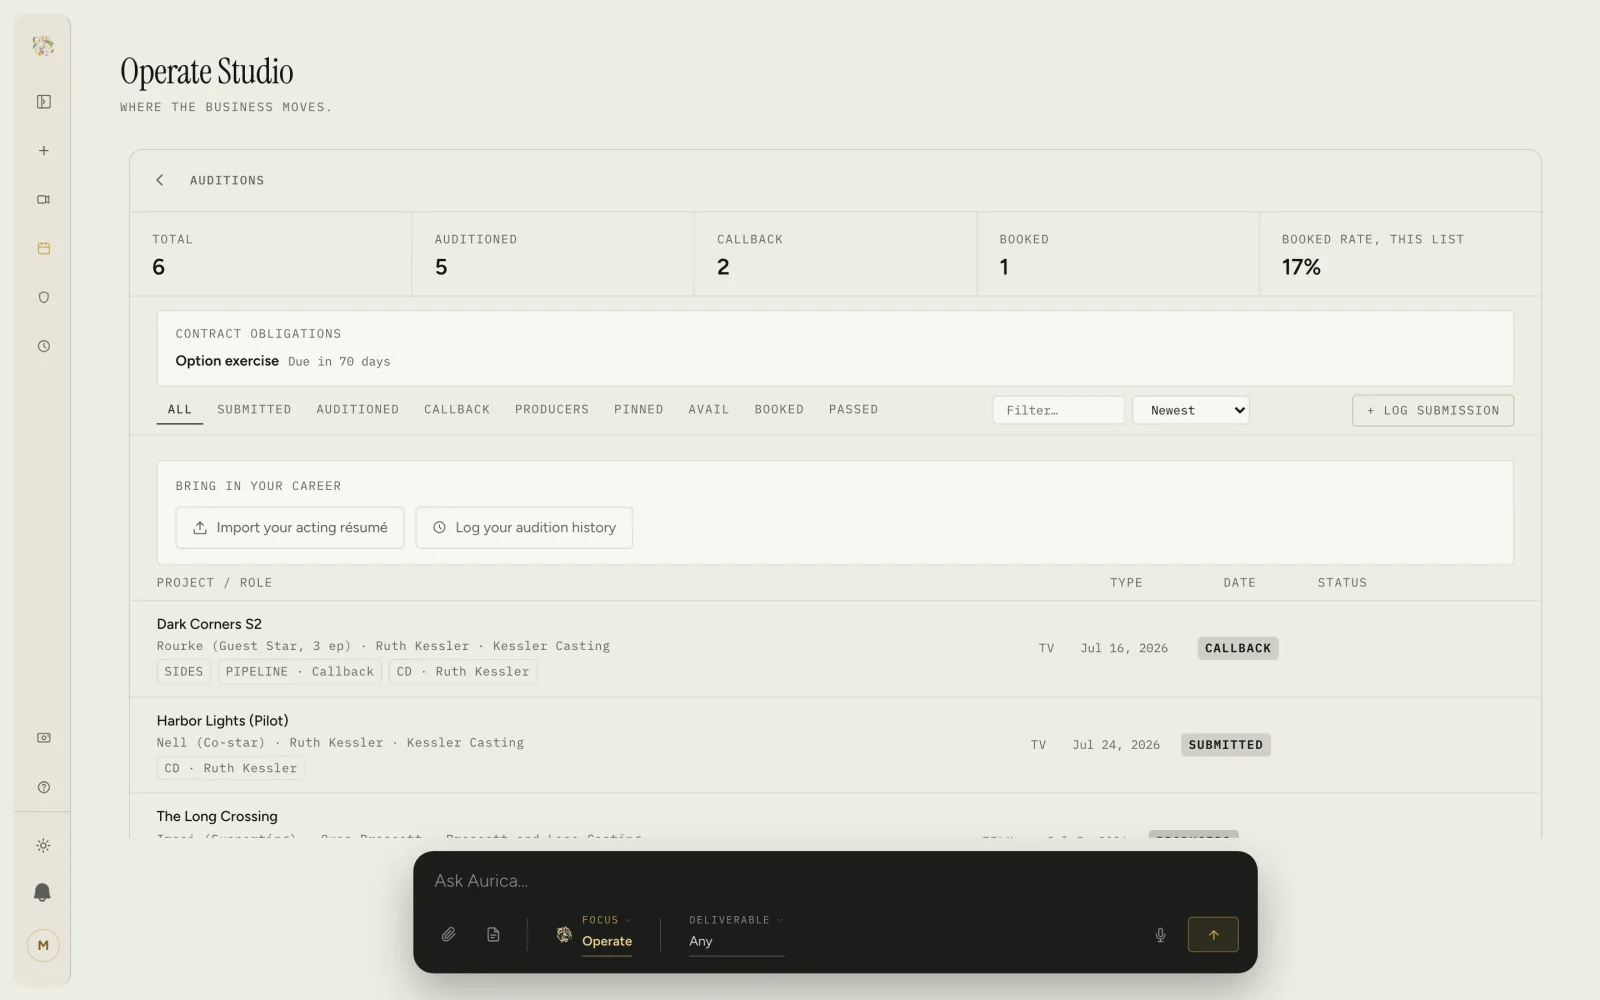Click the camera capture icon in the sidebar
This screenshot has height=1000, width=1600.
tap(43, 738)
